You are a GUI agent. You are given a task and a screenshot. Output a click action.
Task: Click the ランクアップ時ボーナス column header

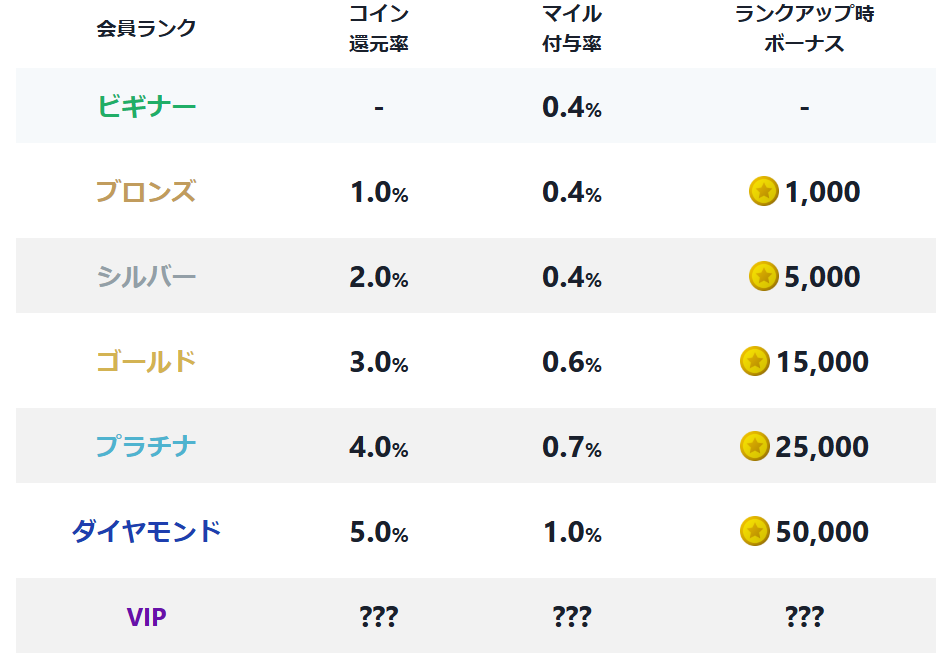(x=805, y=28)
